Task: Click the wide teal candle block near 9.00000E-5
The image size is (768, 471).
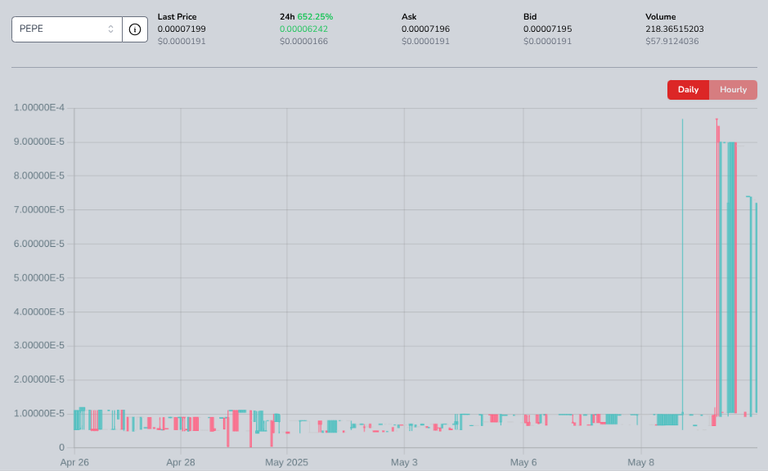Action: [x=731, y=278]
